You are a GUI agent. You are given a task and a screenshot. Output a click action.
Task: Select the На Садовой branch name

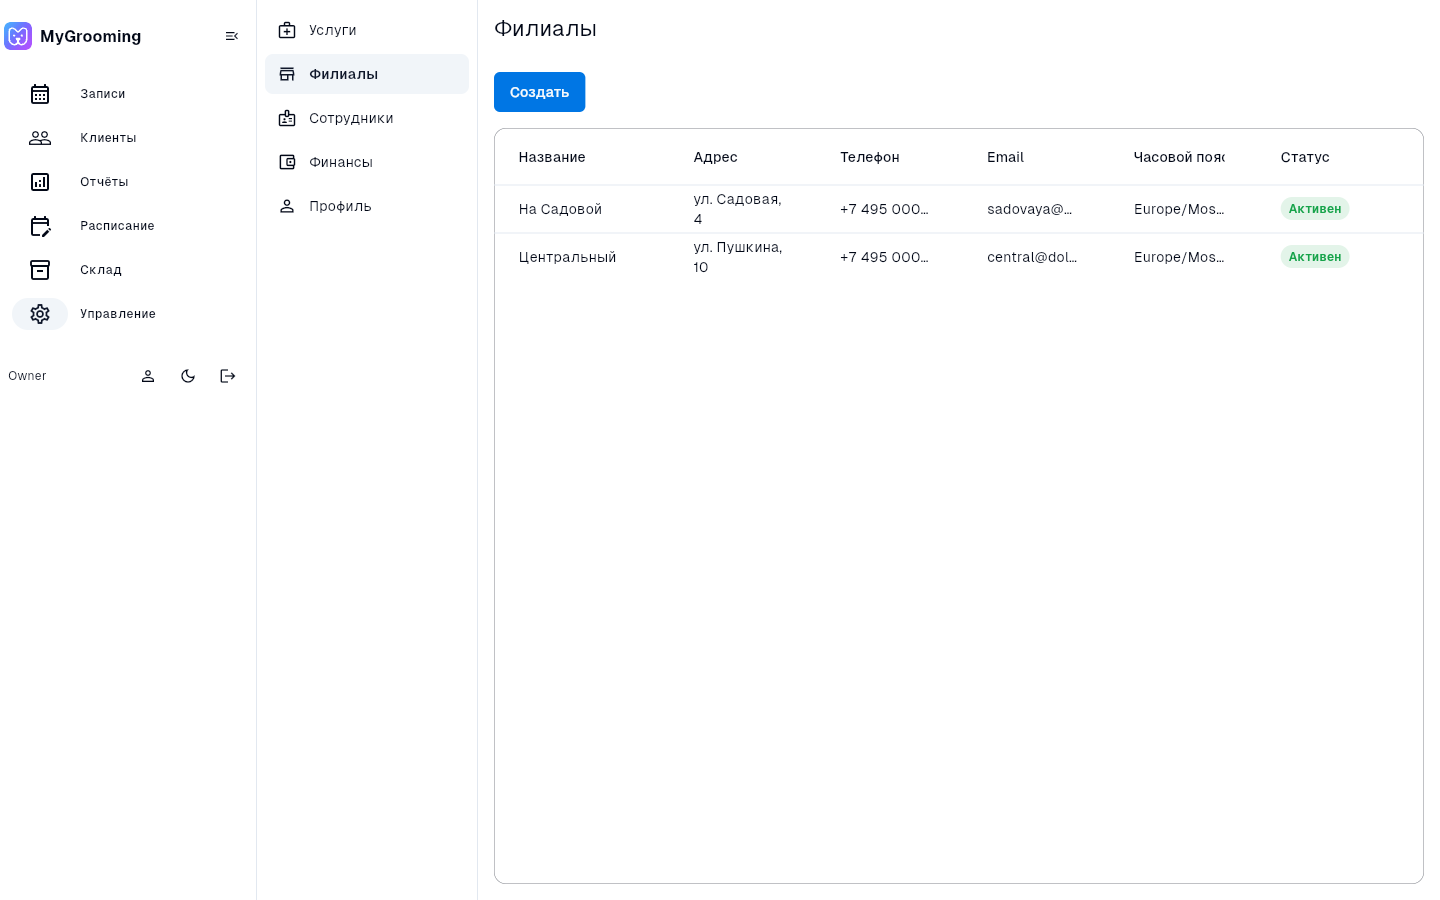[560, 209]
